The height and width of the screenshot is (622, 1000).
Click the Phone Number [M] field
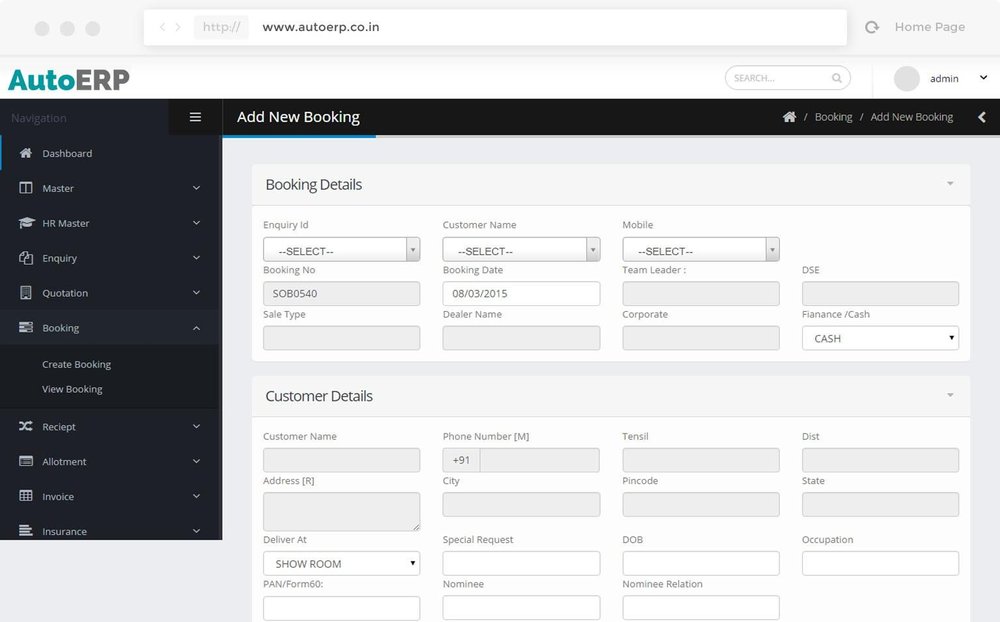click(x=521, y=460)
